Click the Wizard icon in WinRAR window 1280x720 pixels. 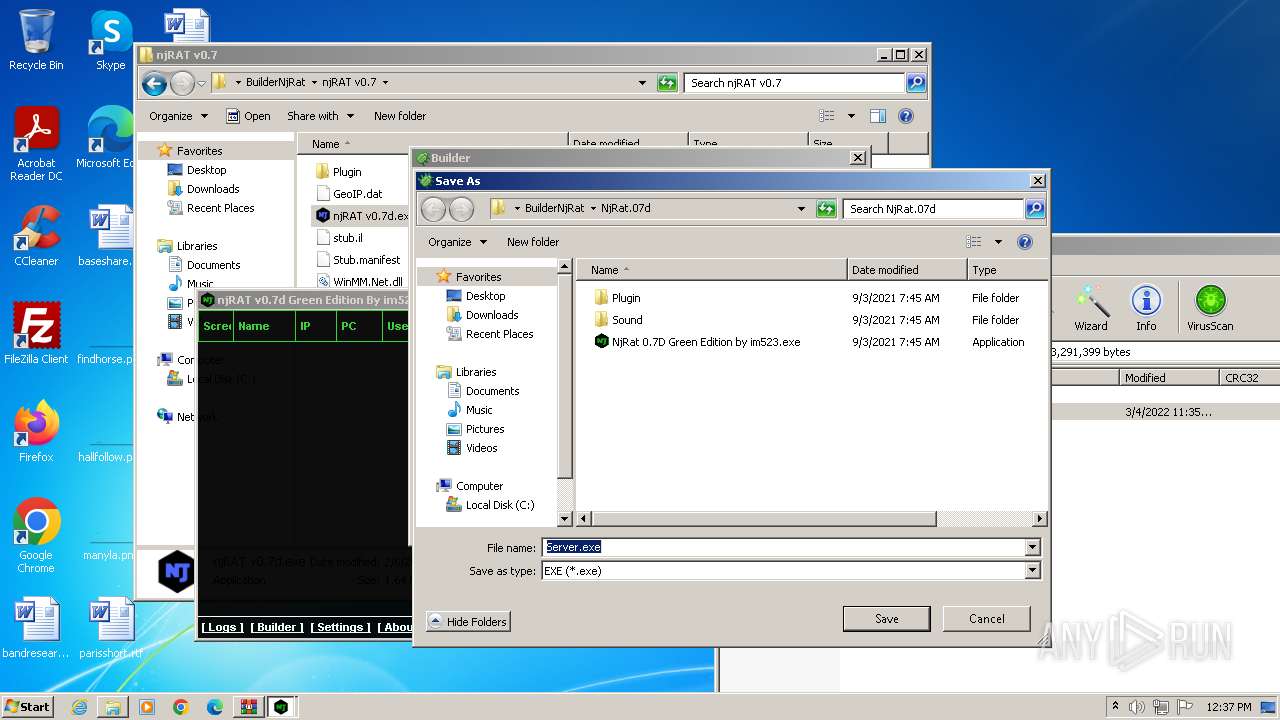[1091, 308]
